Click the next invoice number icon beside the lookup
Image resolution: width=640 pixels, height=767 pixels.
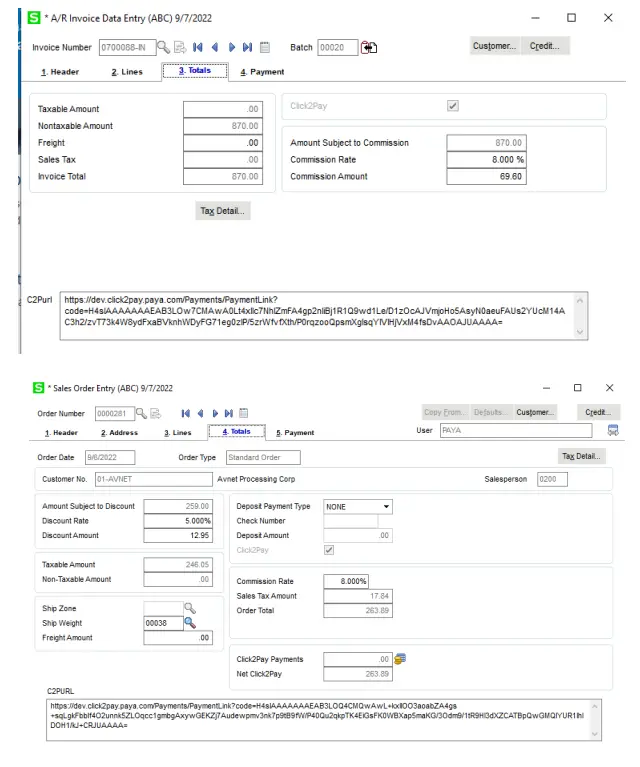click(180, 47)
